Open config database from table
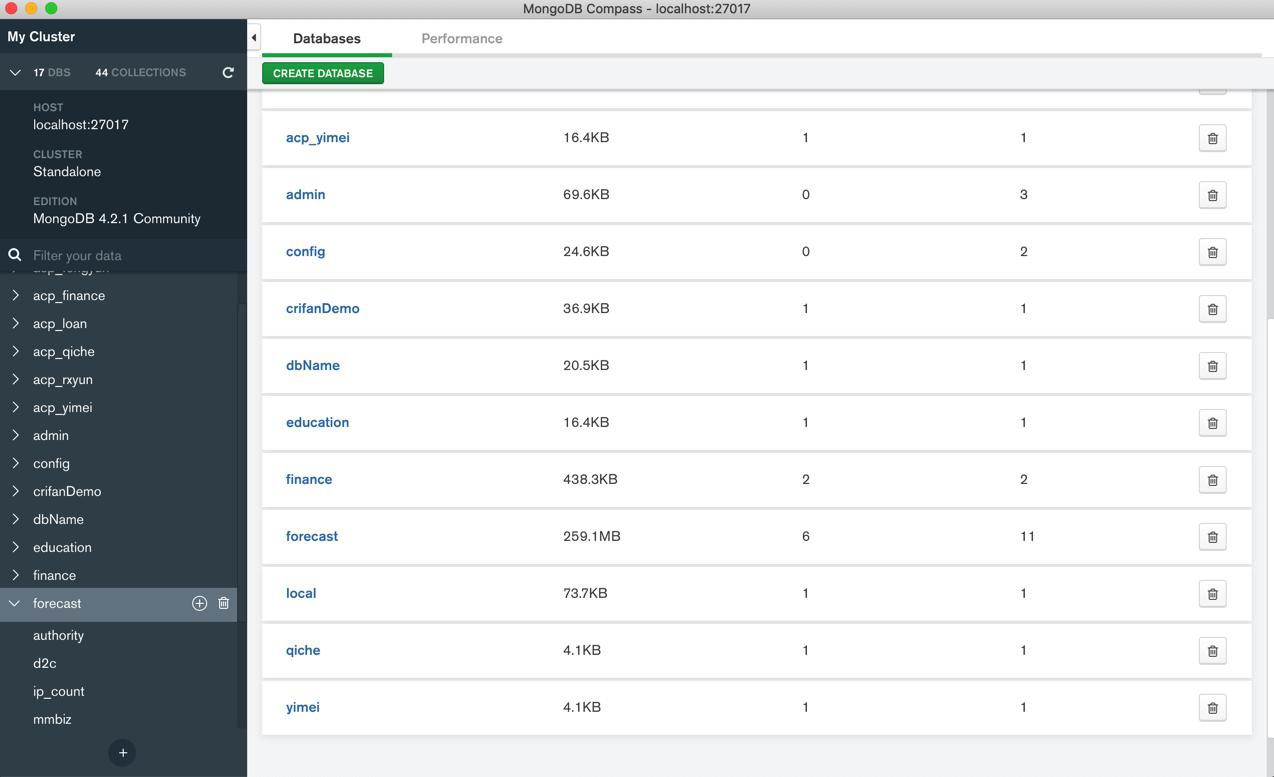The image size is (1274, 777). pos(306,251)
